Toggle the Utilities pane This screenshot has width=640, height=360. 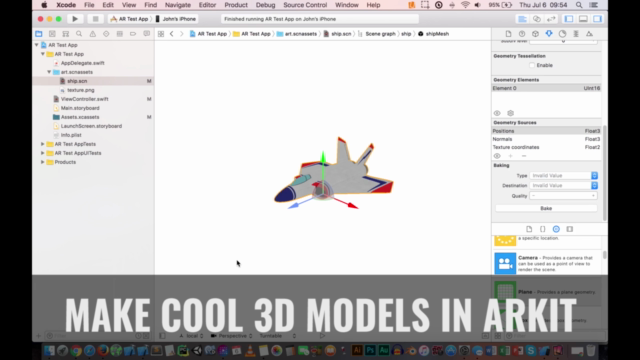[598, 19]
